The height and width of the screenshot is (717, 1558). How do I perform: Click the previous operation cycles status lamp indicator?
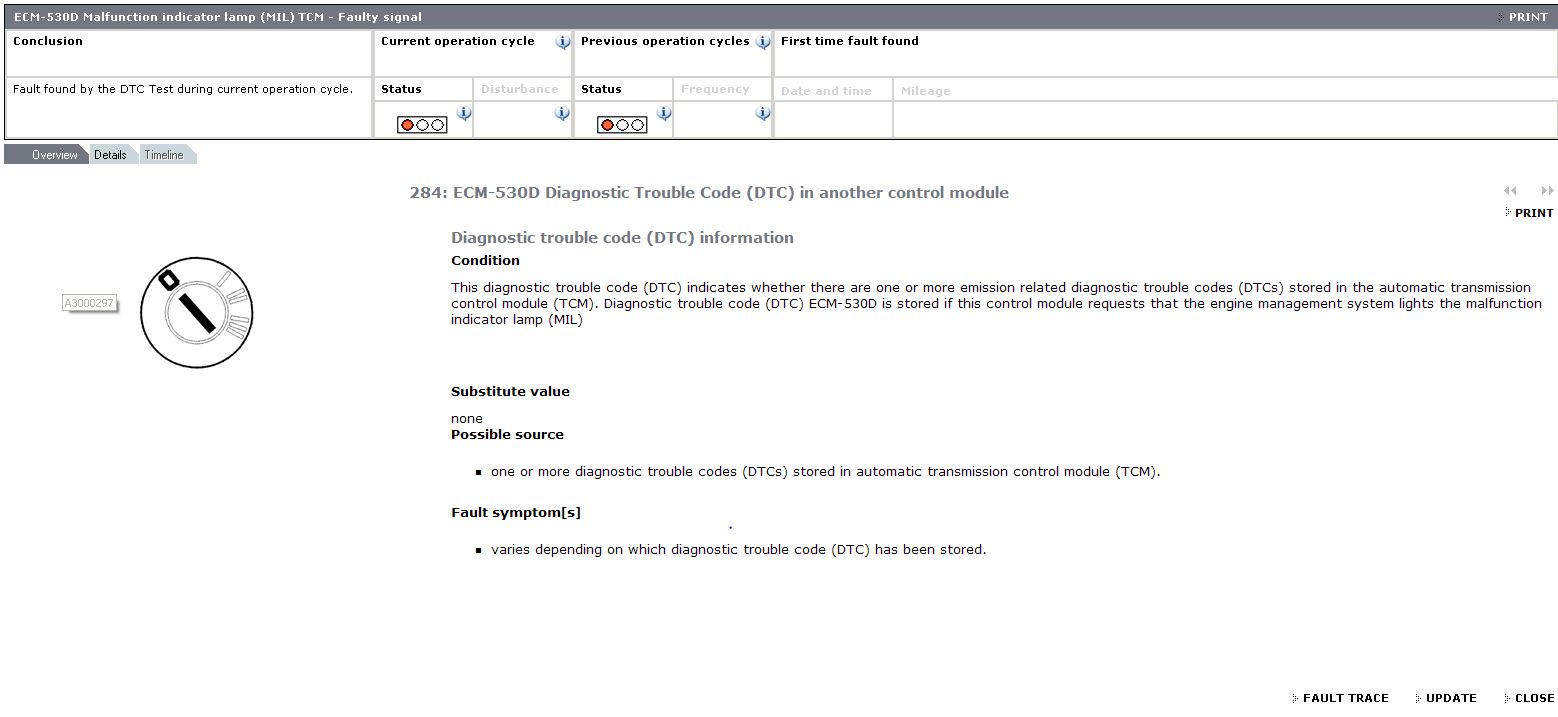pos(622,125)
